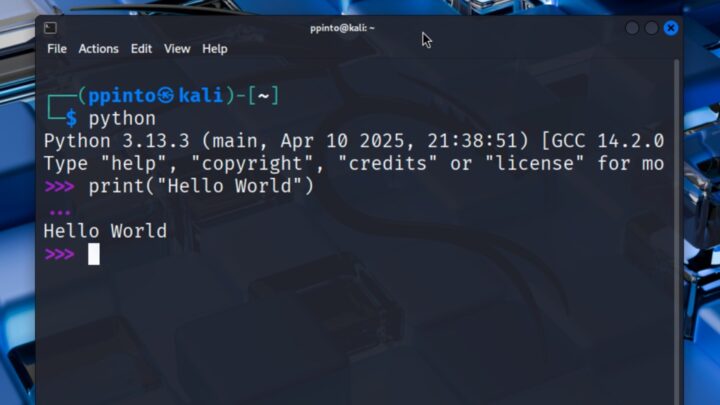The width and height of the screenshot is (720, 405).
Task: Click the Kali symbol in the shell prompt
Action: point(166,96)
